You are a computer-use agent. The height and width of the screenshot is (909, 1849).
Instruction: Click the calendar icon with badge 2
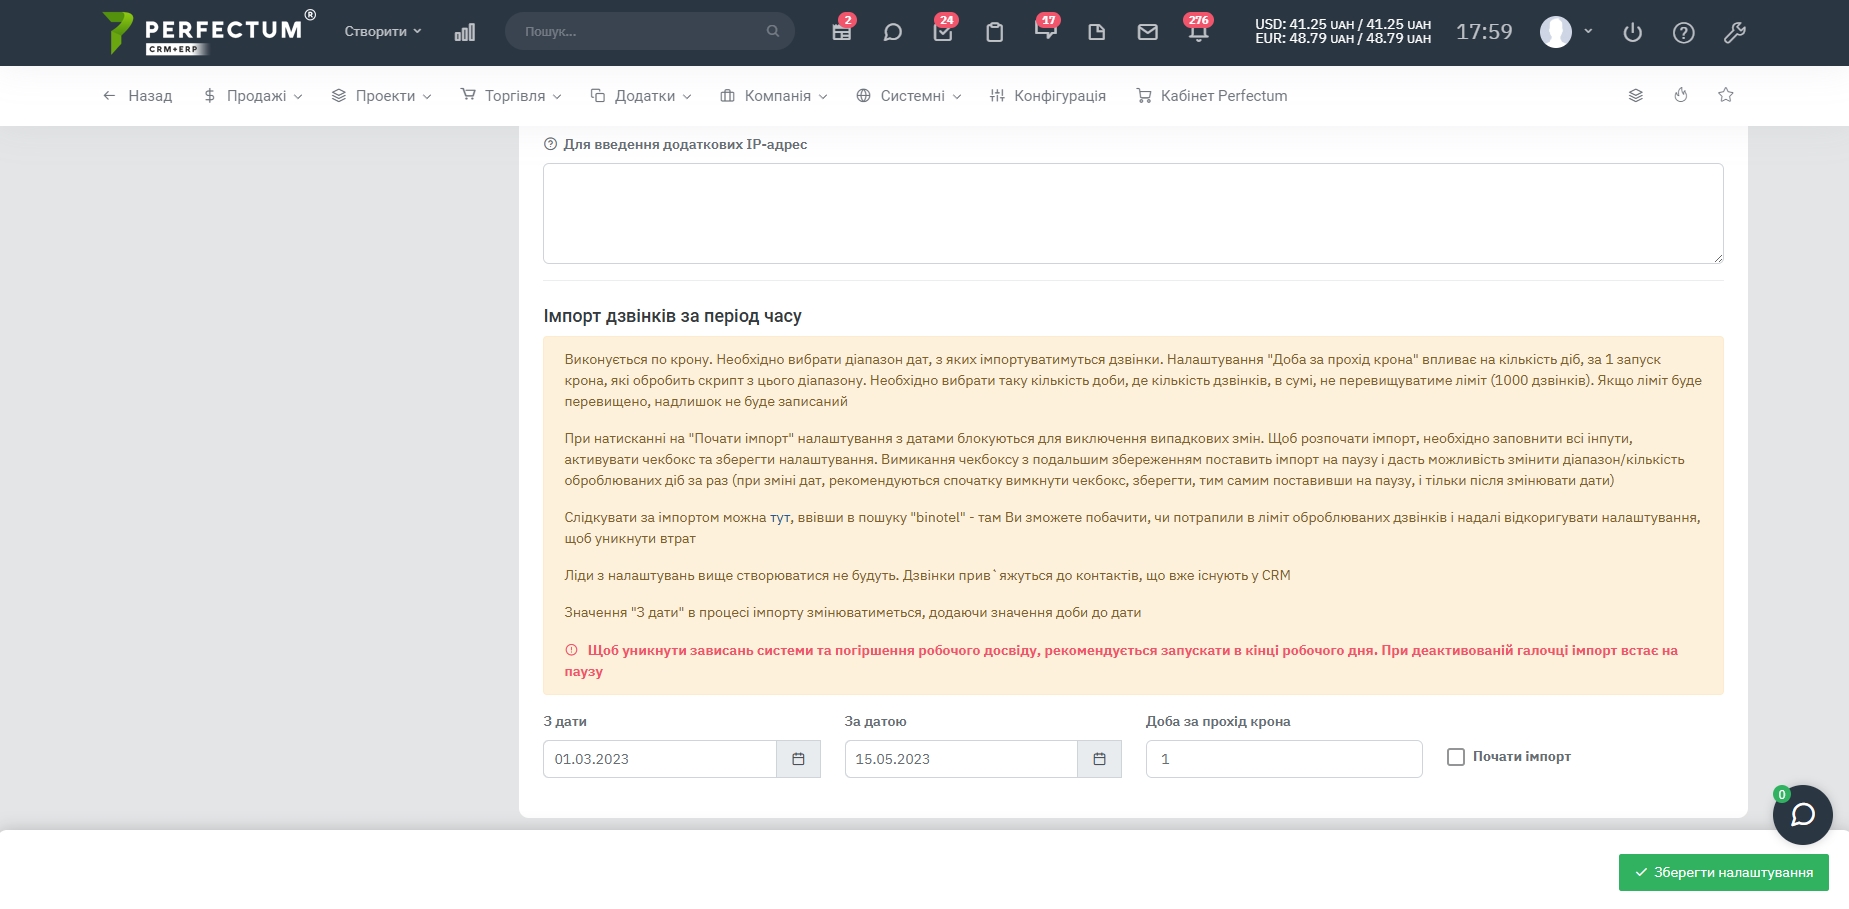tap(842, 32)
